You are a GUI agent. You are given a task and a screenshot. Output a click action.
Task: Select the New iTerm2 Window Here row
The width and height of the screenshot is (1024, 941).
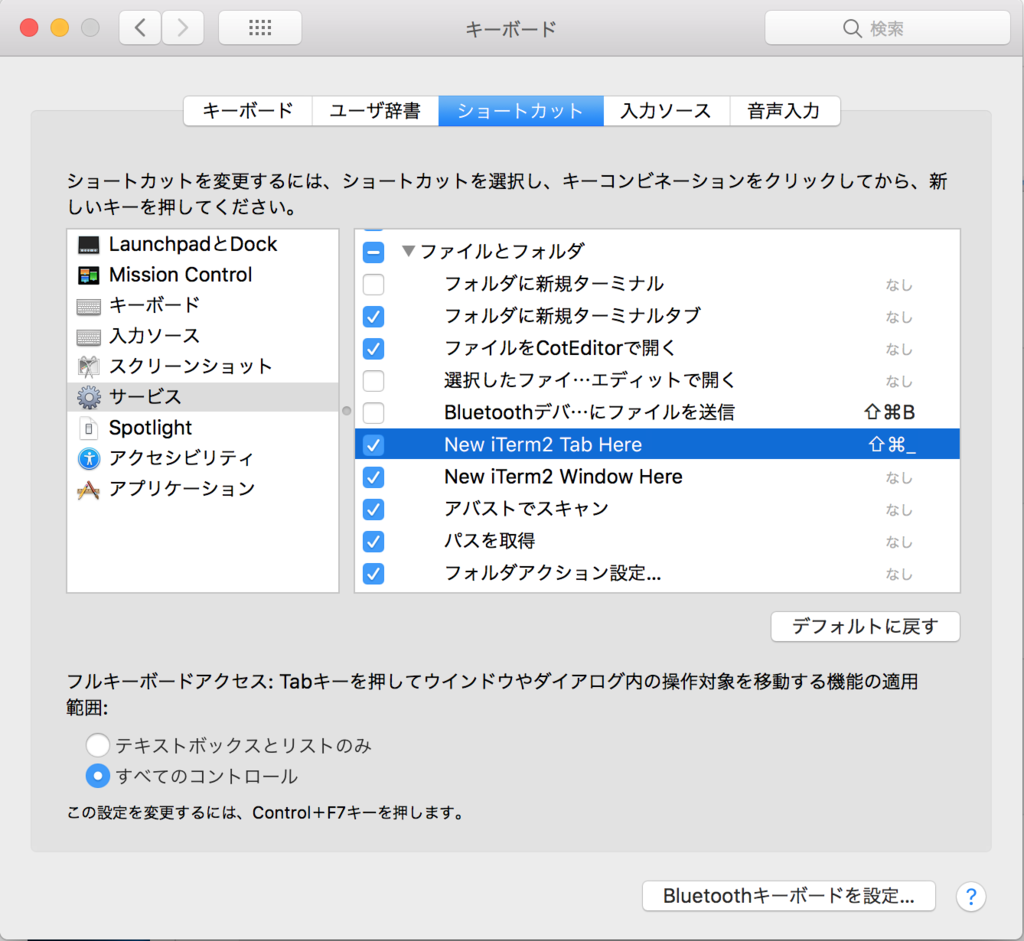[563, 477]
